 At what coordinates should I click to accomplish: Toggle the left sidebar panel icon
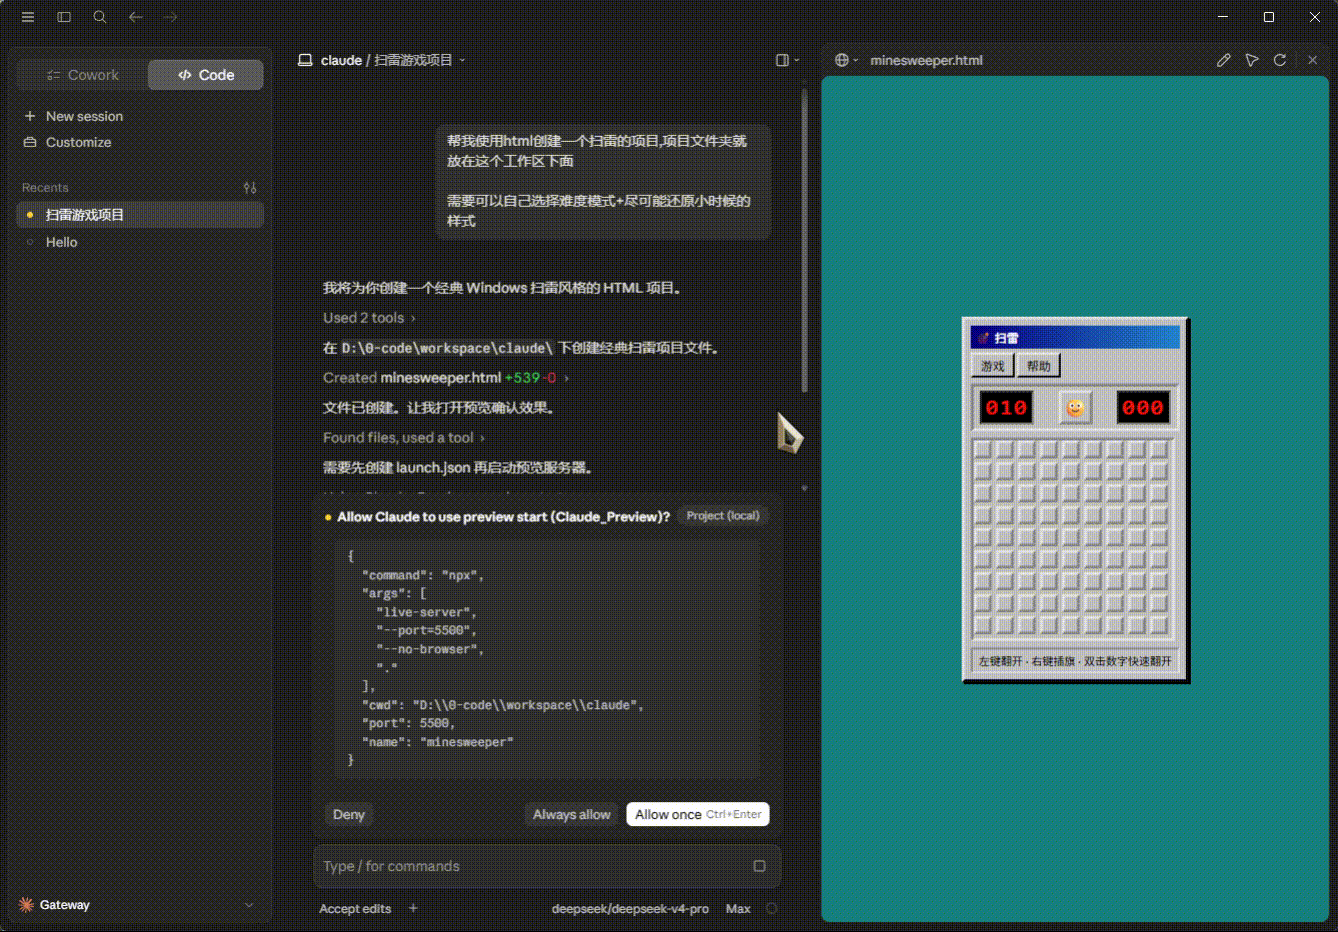tap(64, 17)
